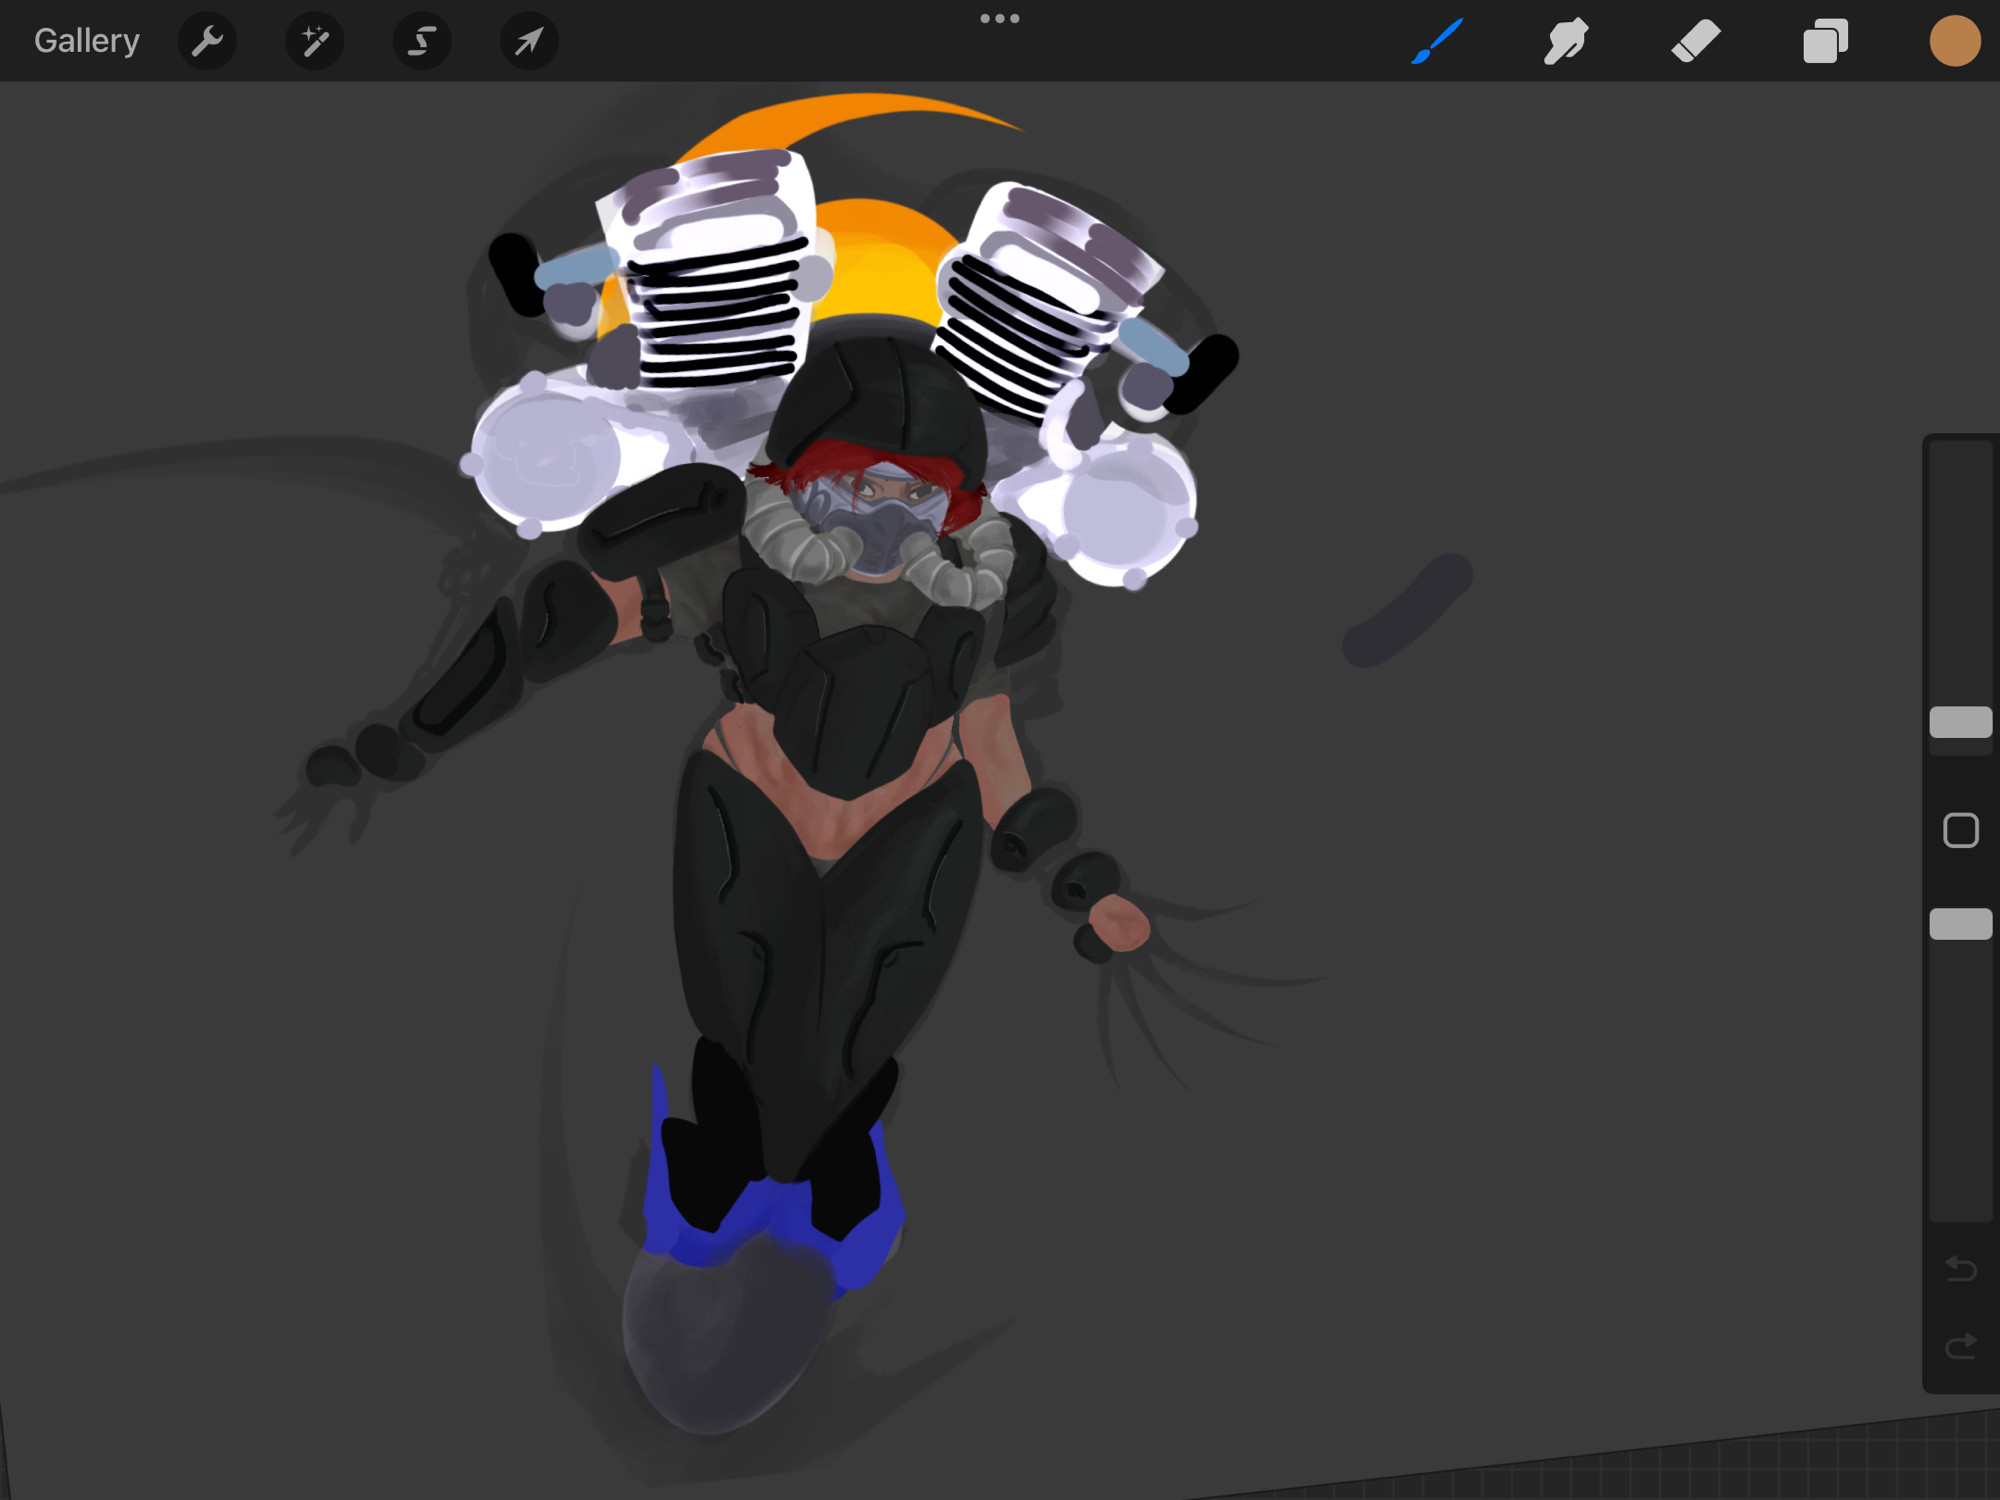Image resolution: width=2000 pixels, height=1500 pixels.
Task: Undo the last stroke
Action: (1961, 1269)
